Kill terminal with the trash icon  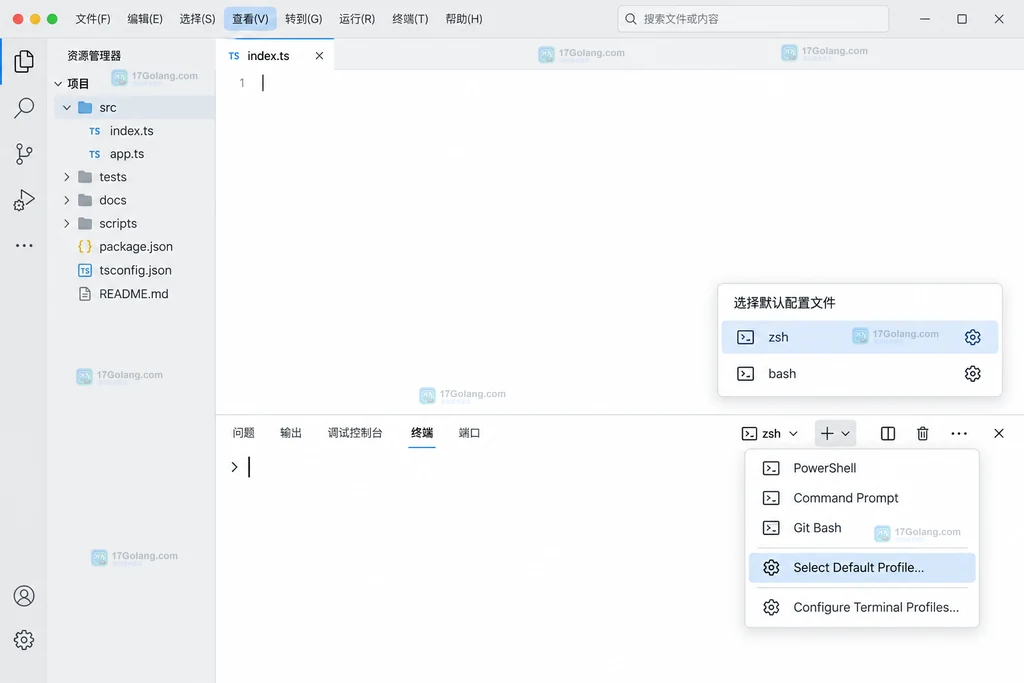(x=923, y=434)
